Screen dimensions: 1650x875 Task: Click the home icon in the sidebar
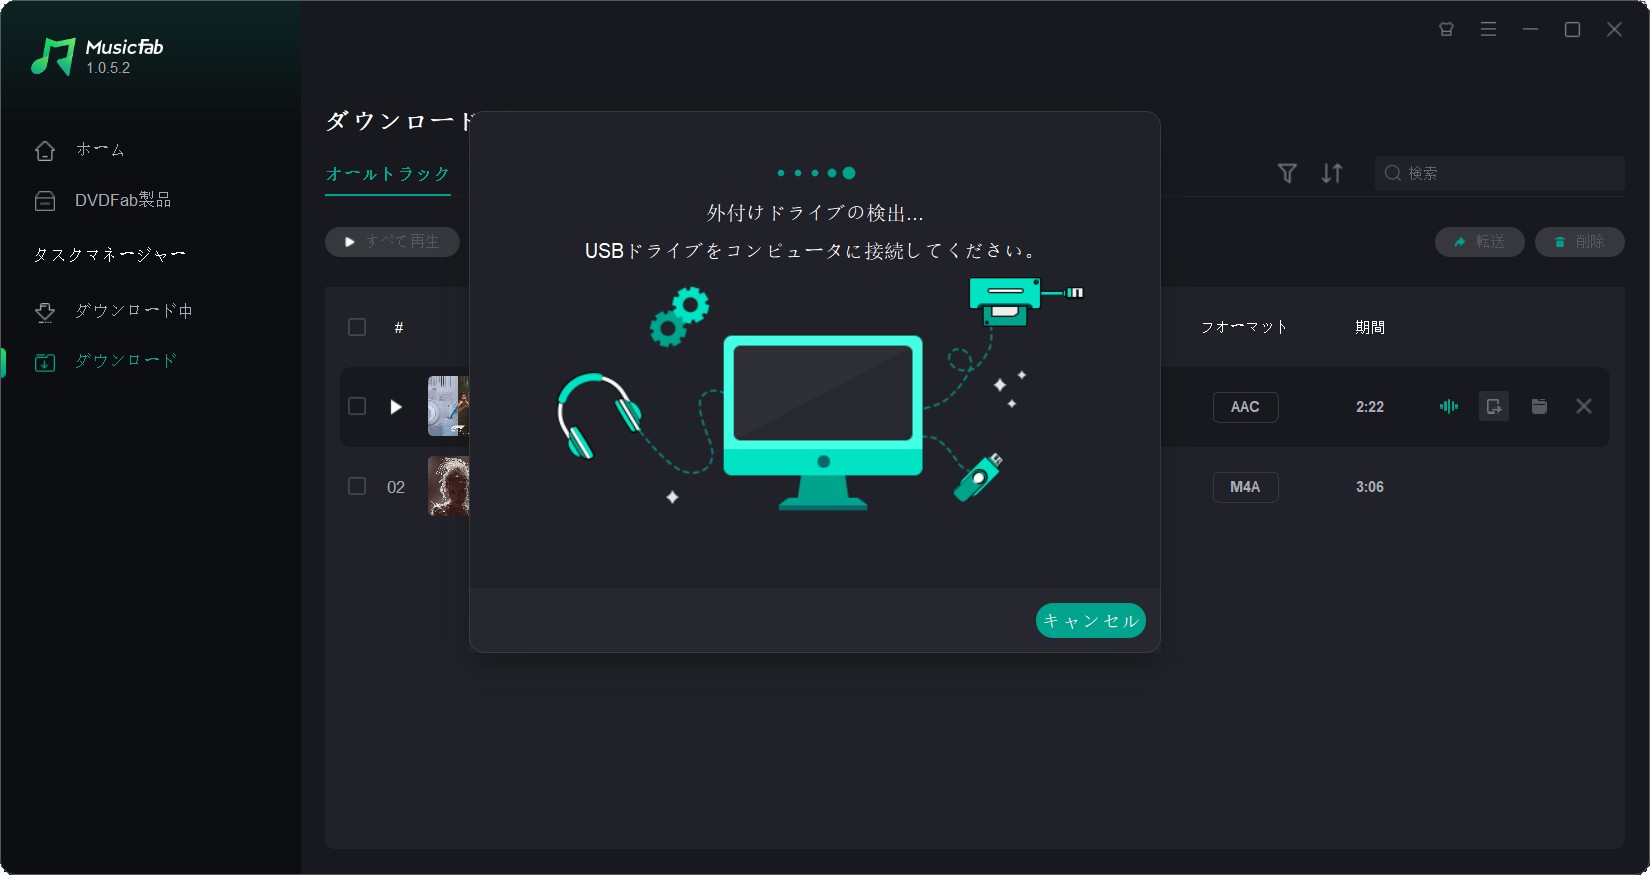pyautogui.click(x=45, y=151)
